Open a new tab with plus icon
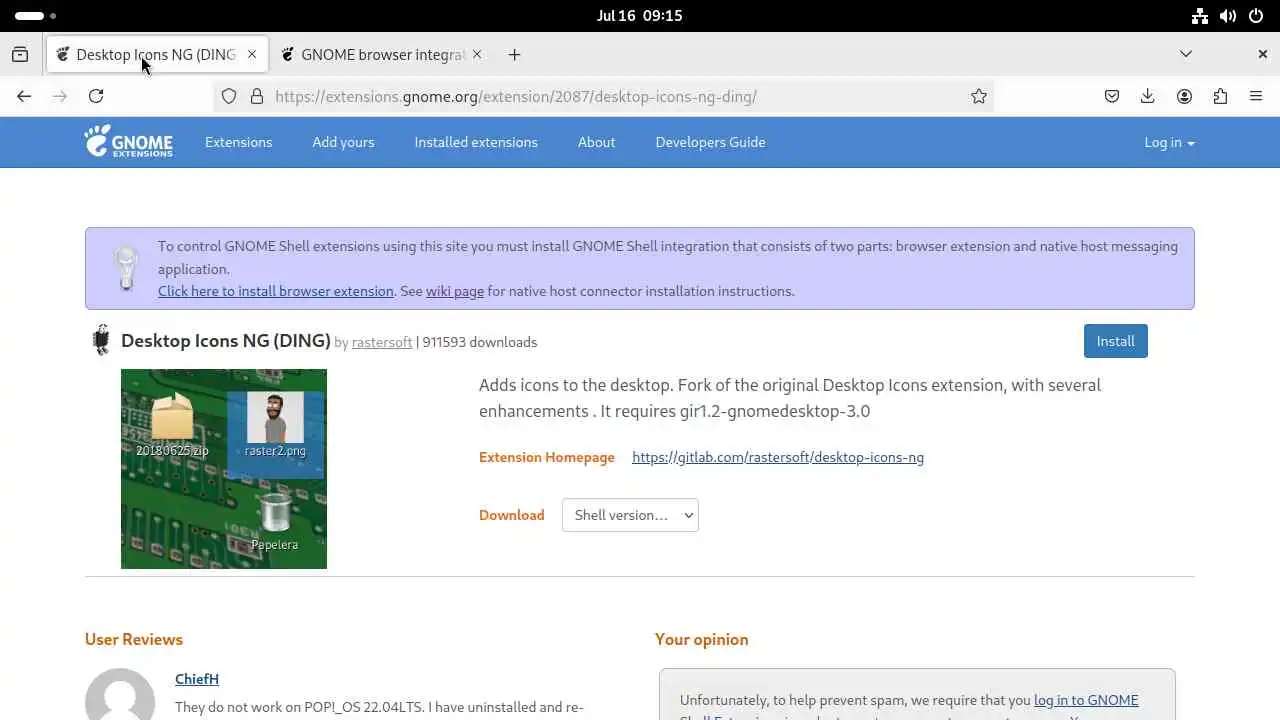 click(x=514, y=54)
